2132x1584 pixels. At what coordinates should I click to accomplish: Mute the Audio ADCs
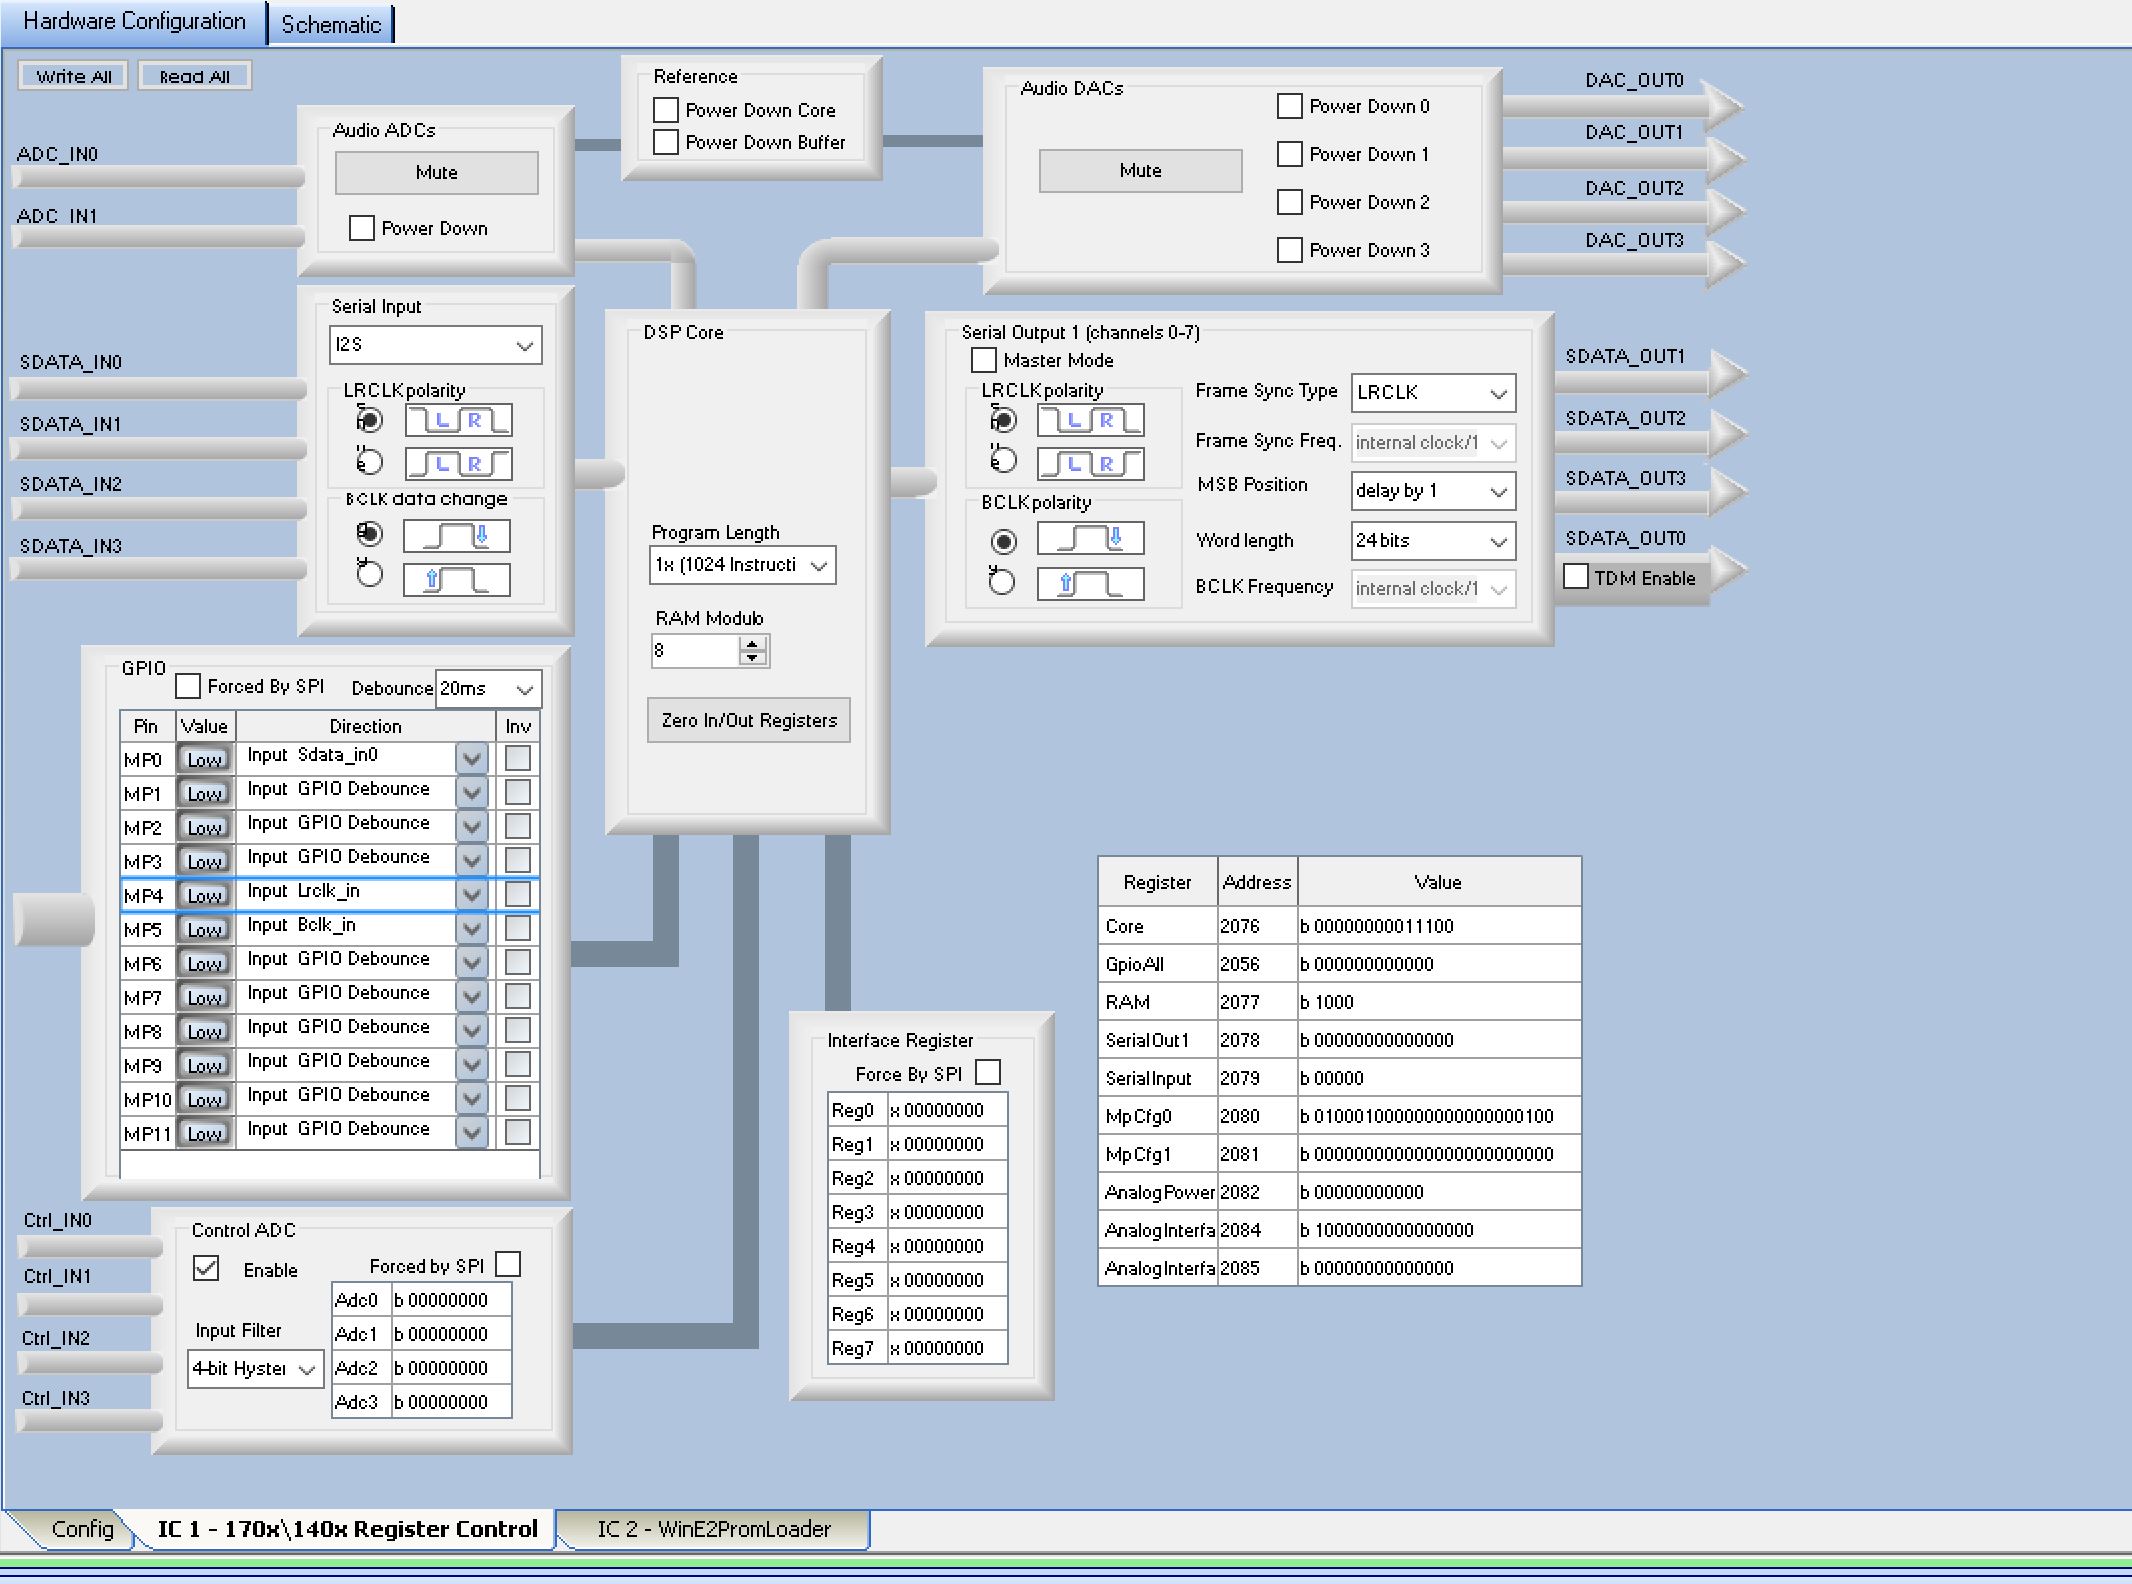pos(437,173)
